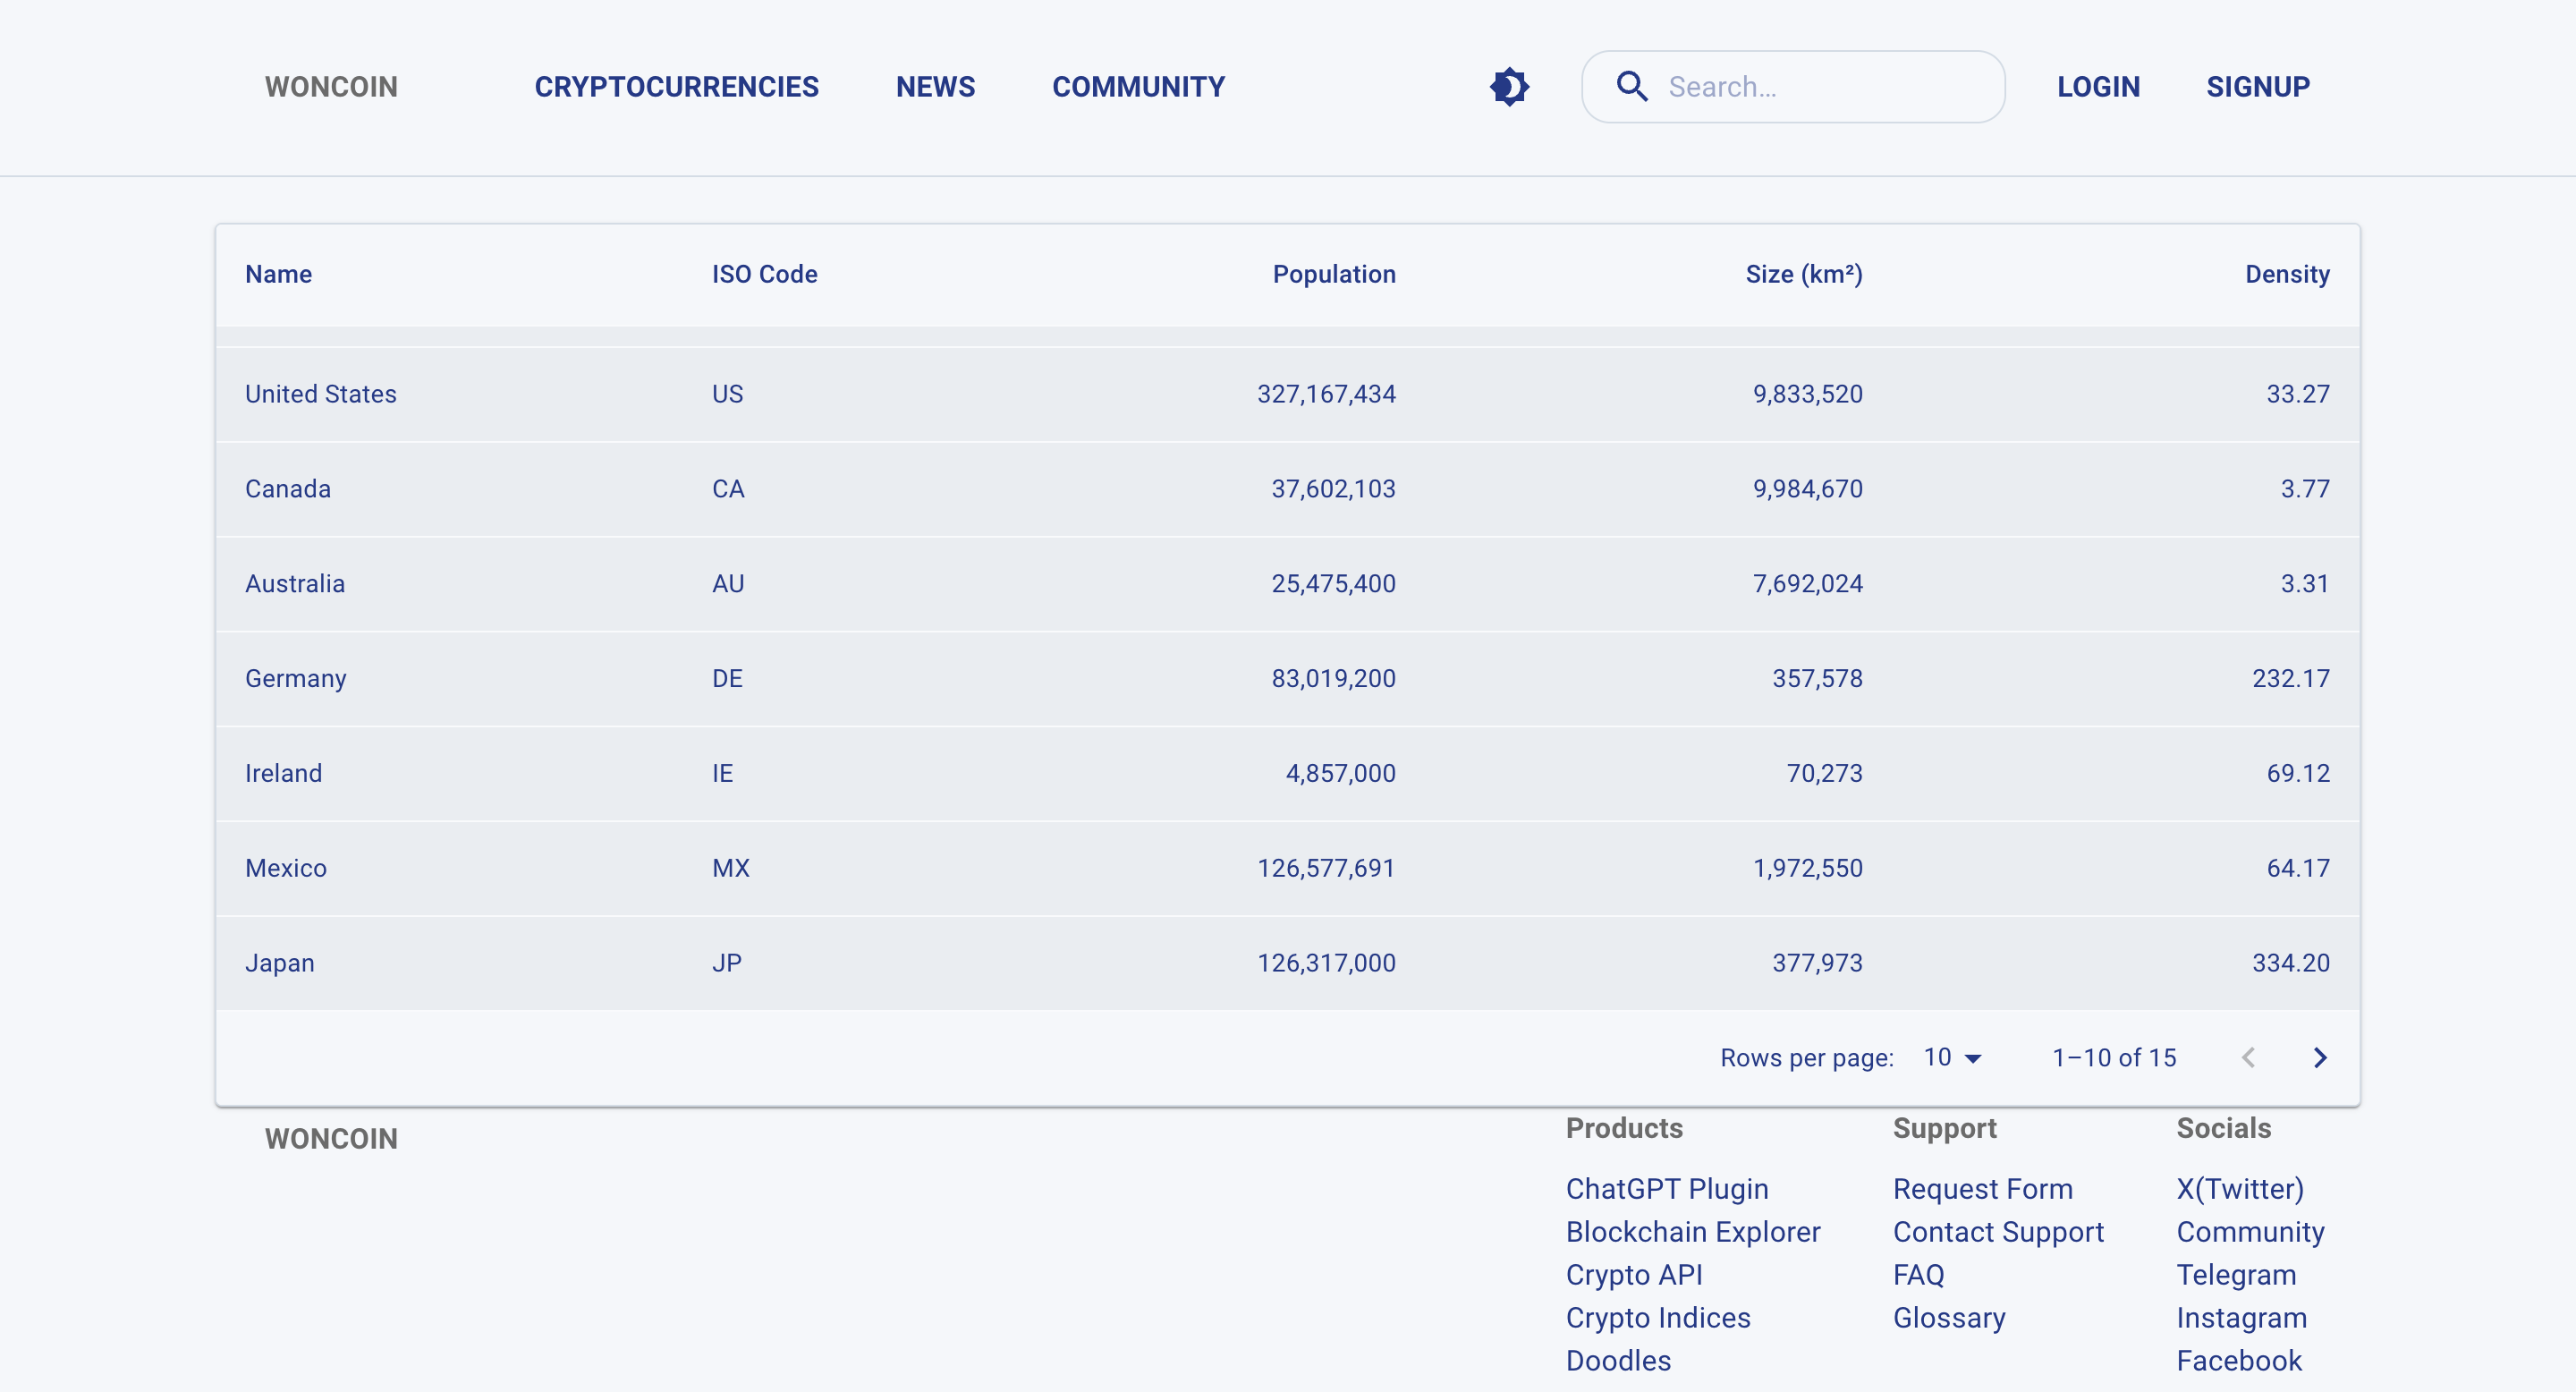Open the Blockchain Explorer footer link
Viewport: 2576px width, 1392px height.
coord(1692,1232)
